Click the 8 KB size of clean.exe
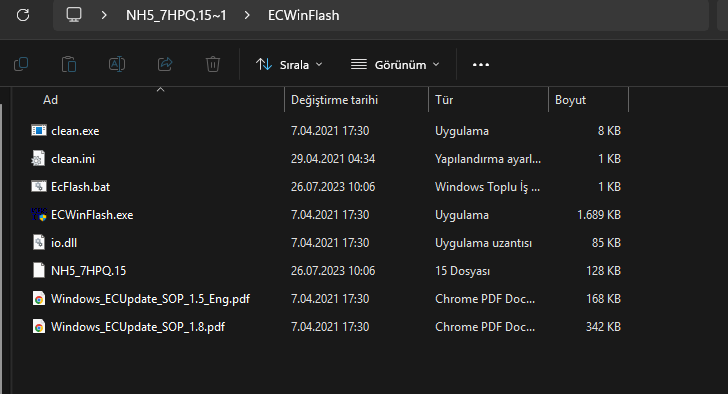Image resolution: width=728 pixels, height=394 pixels. 609,131
